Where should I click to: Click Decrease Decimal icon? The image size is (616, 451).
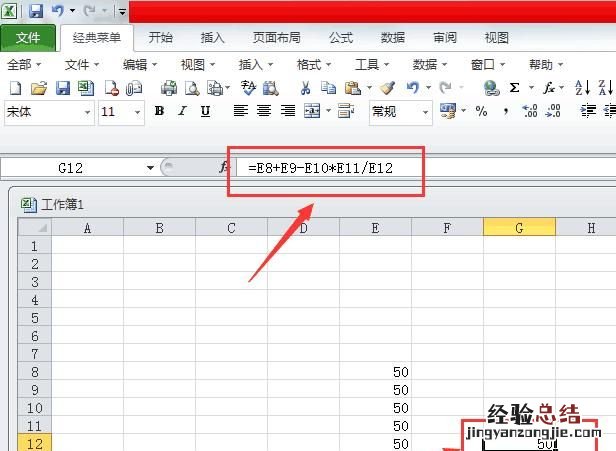(553, 112)
